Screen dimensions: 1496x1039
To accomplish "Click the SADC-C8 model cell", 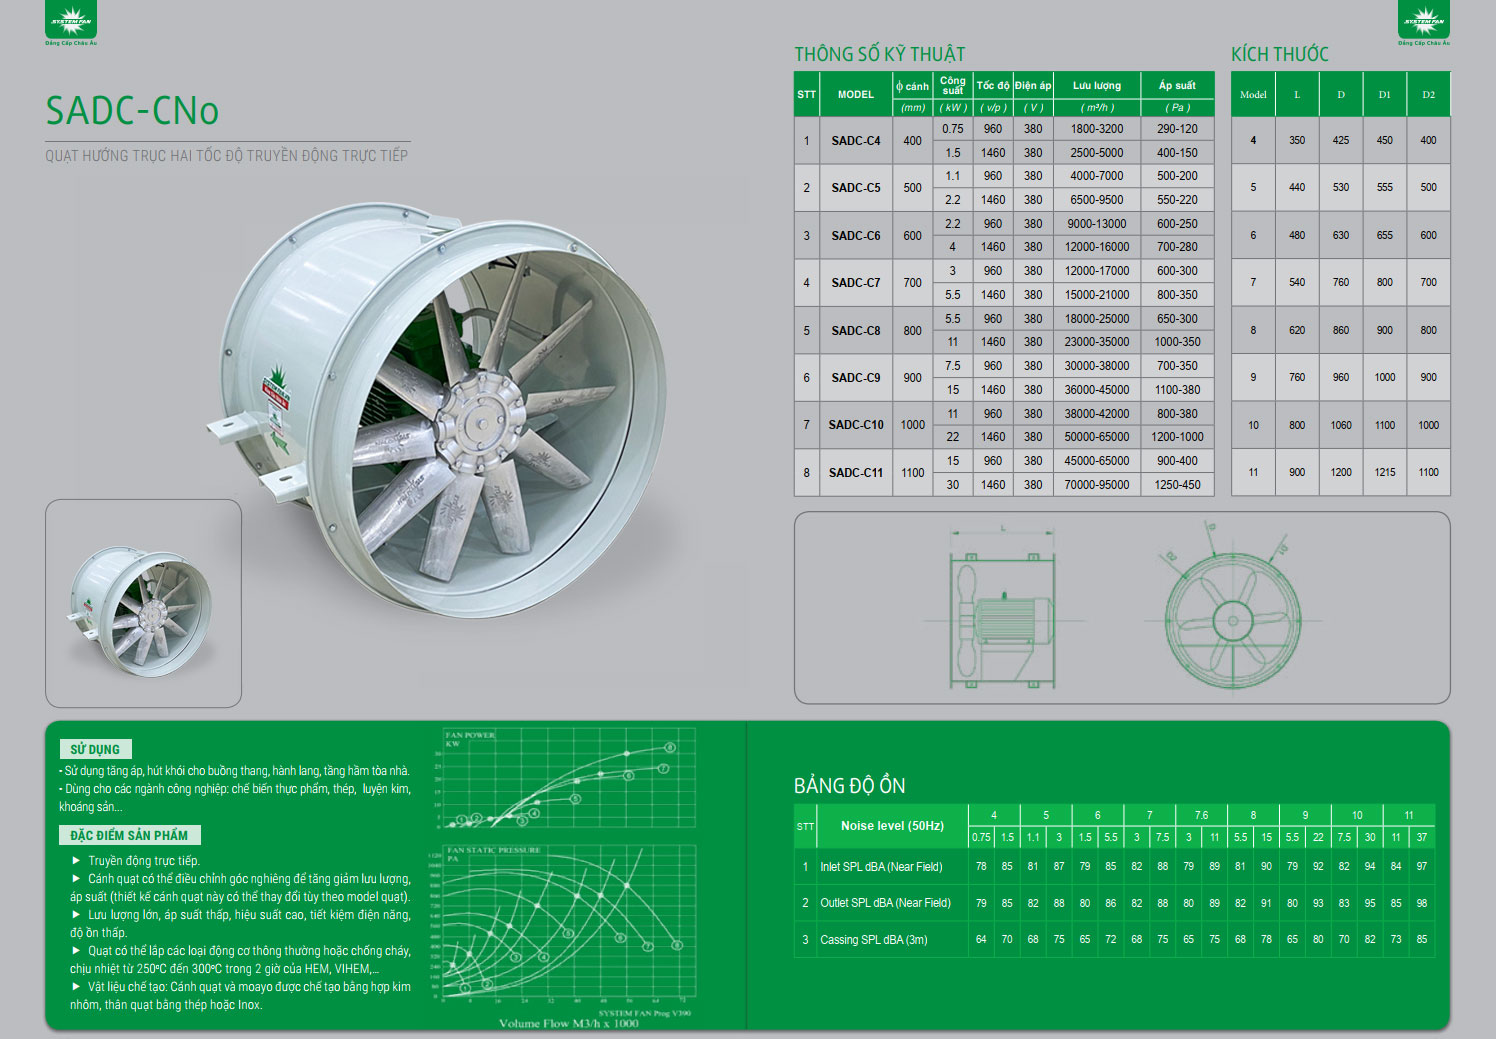I will [x=856, y=331].
